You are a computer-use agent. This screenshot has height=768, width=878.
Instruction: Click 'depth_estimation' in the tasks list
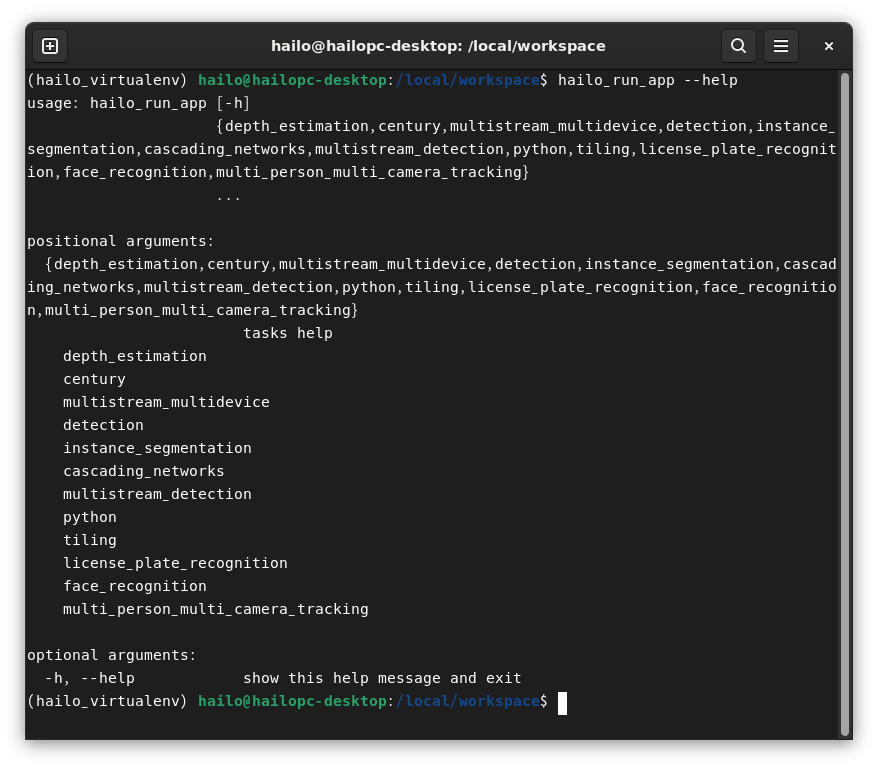coord(135,356)
